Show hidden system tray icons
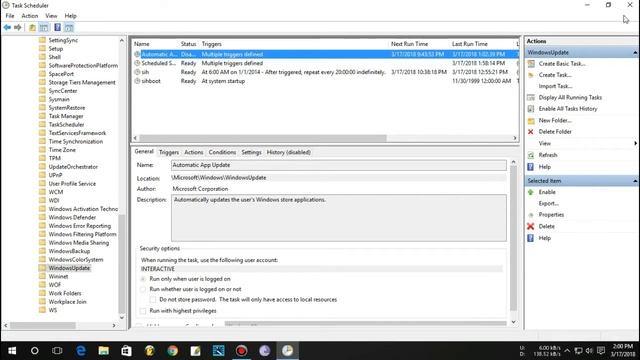The height and width of the screenshot is (360, 640). [567, 351]
